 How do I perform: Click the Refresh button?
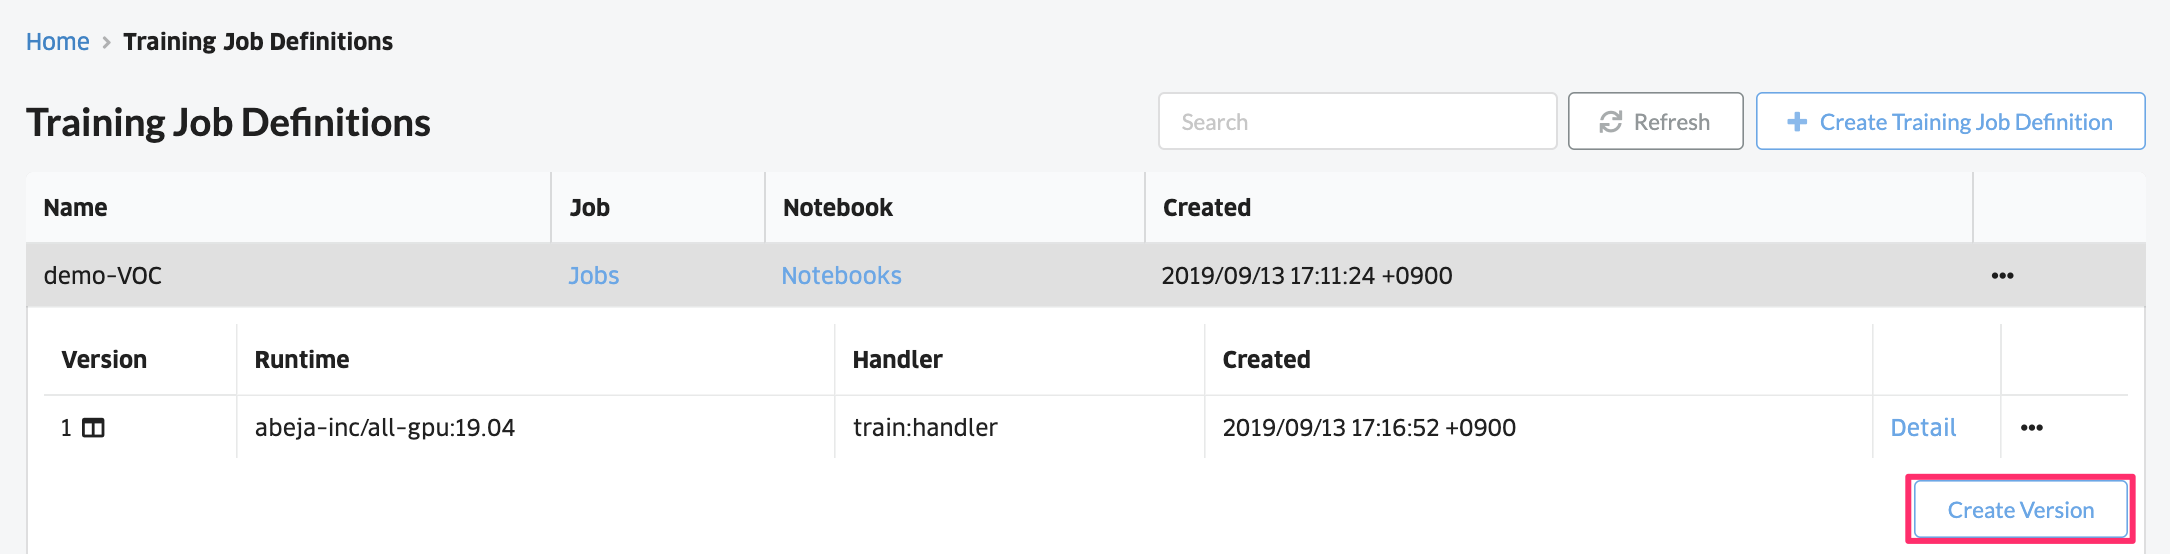(x=1655, y=122)
